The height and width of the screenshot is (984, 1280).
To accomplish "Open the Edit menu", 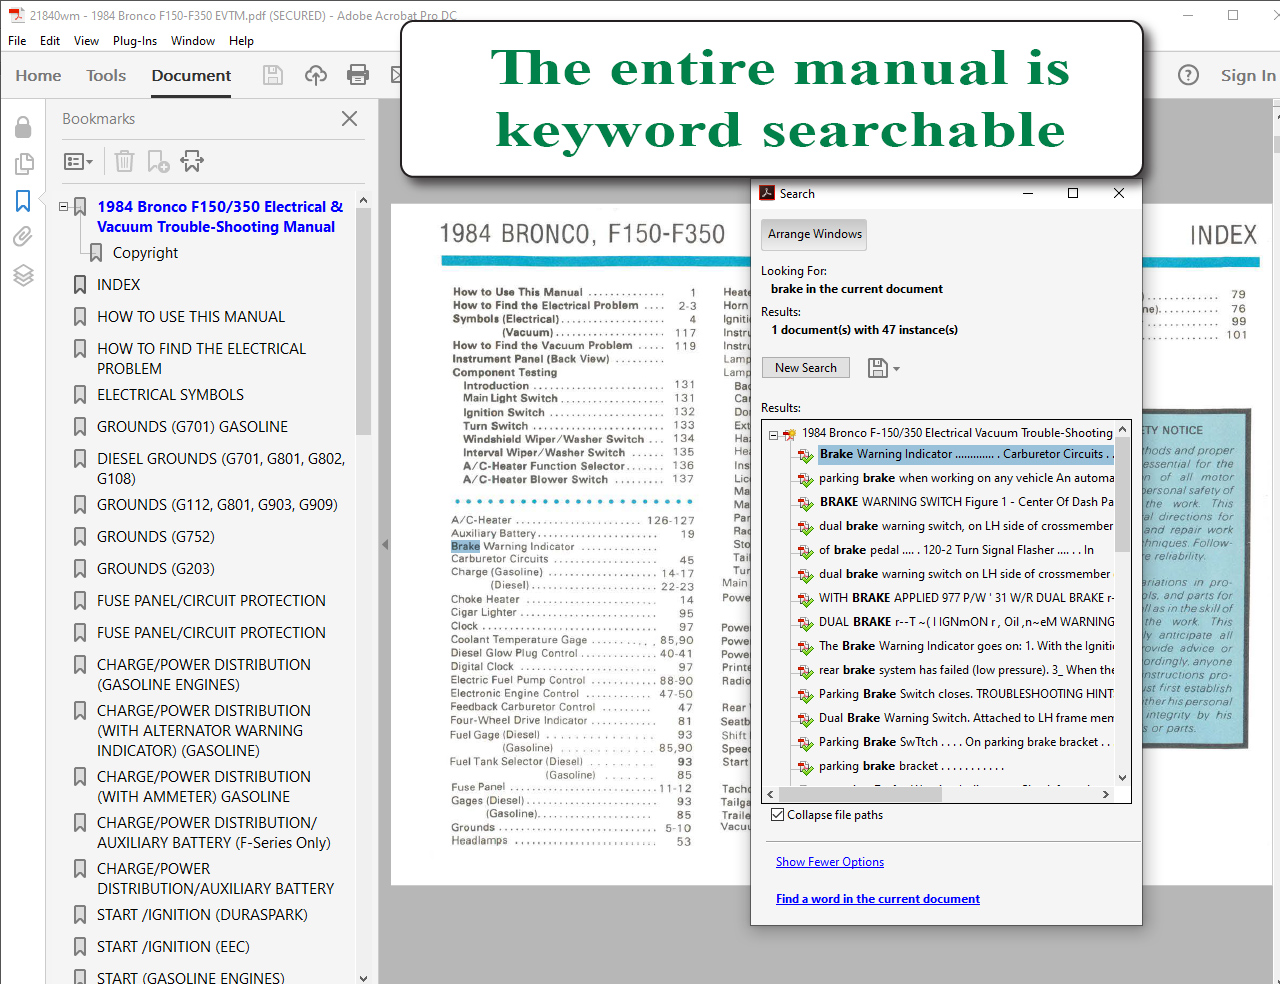I will point(50,41).
